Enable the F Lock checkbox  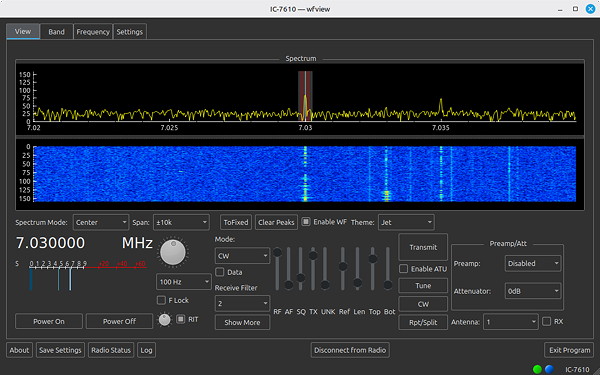161,300
